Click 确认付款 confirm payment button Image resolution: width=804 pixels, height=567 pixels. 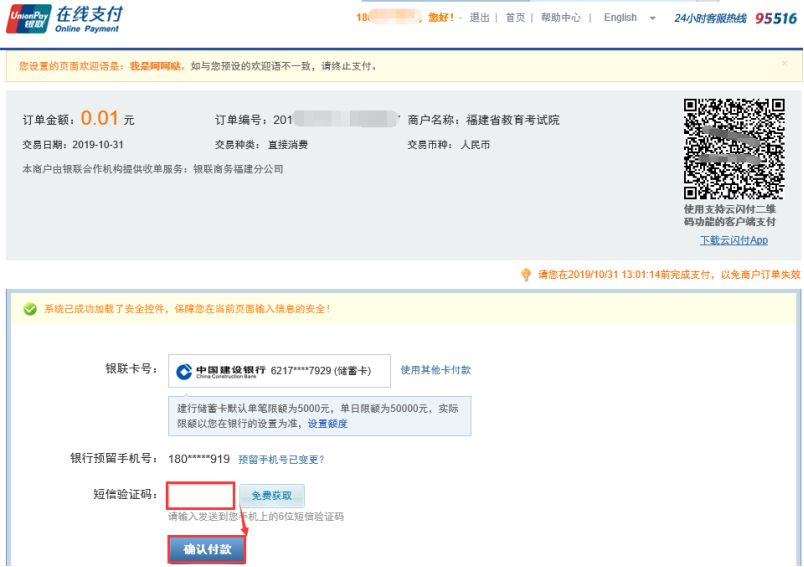(206, 550)
